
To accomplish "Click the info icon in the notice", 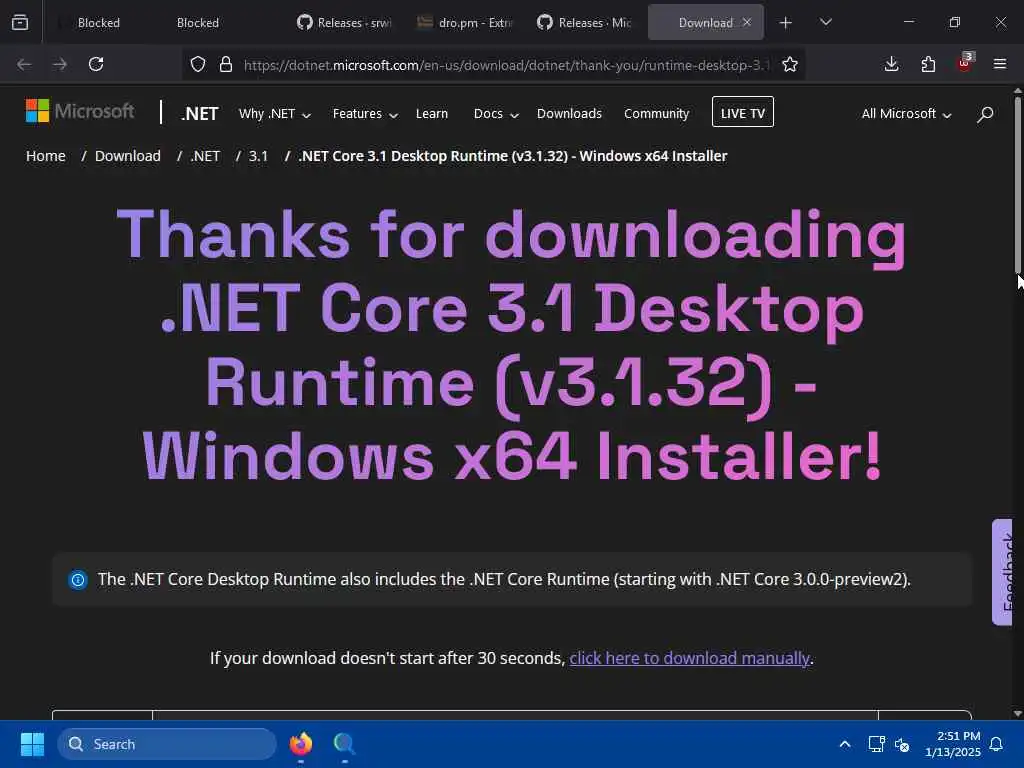I will [78, 579].
